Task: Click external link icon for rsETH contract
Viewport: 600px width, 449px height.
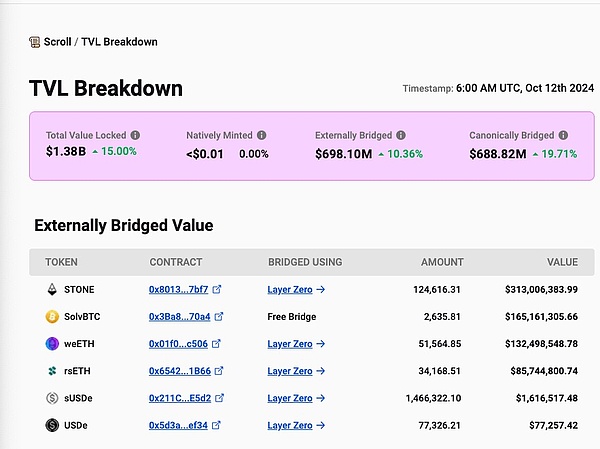Action: coord(219,371)
